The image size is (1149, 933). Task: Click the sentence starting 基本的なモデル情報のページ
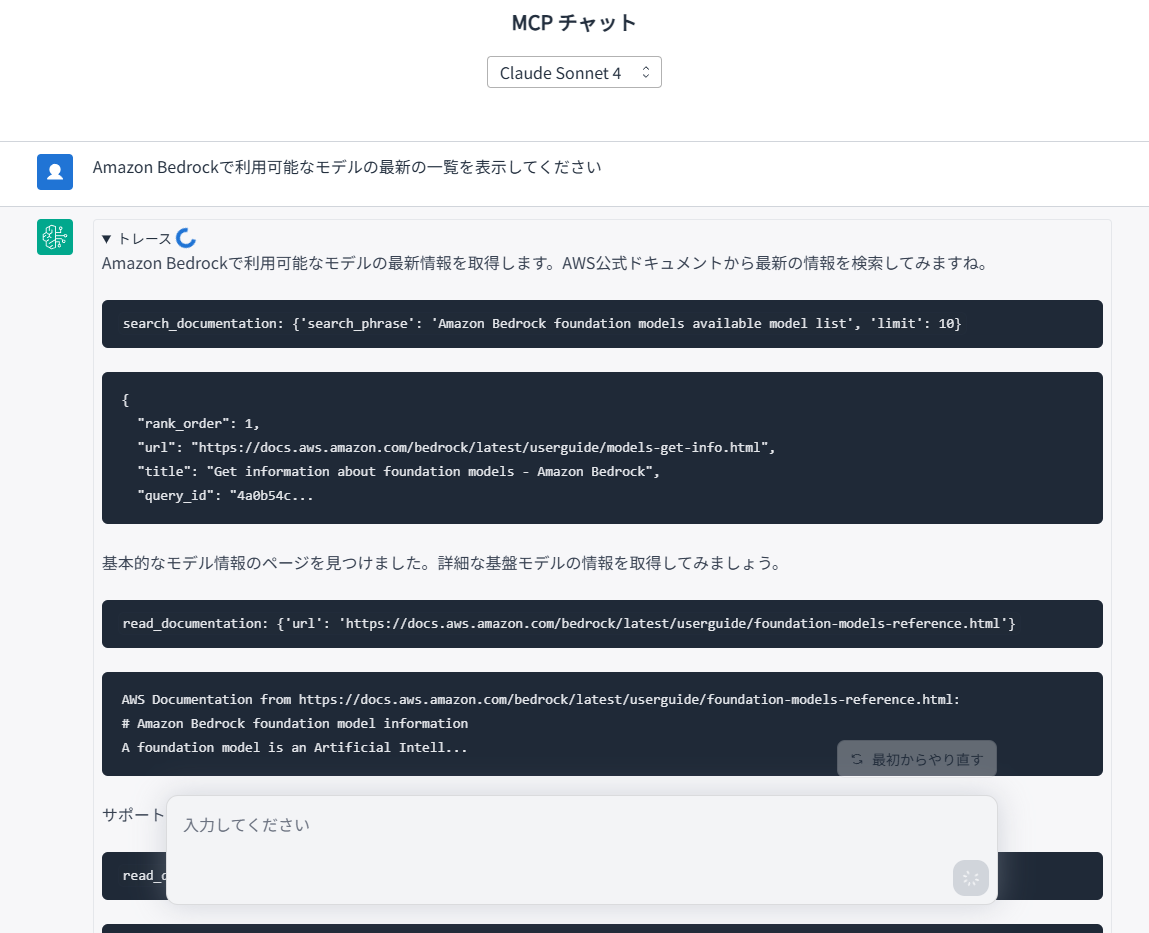coord(443,563)
